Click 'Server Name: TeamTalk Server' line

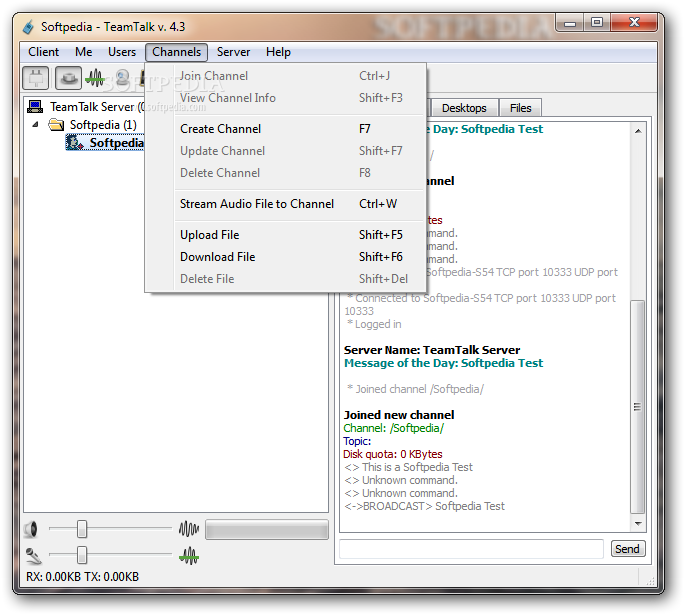coord(432,350)
